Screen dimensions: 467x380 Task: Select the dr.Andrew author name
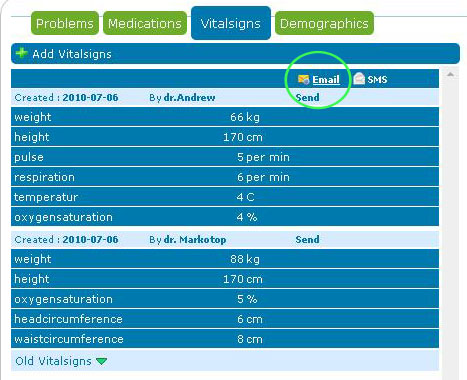189,97
